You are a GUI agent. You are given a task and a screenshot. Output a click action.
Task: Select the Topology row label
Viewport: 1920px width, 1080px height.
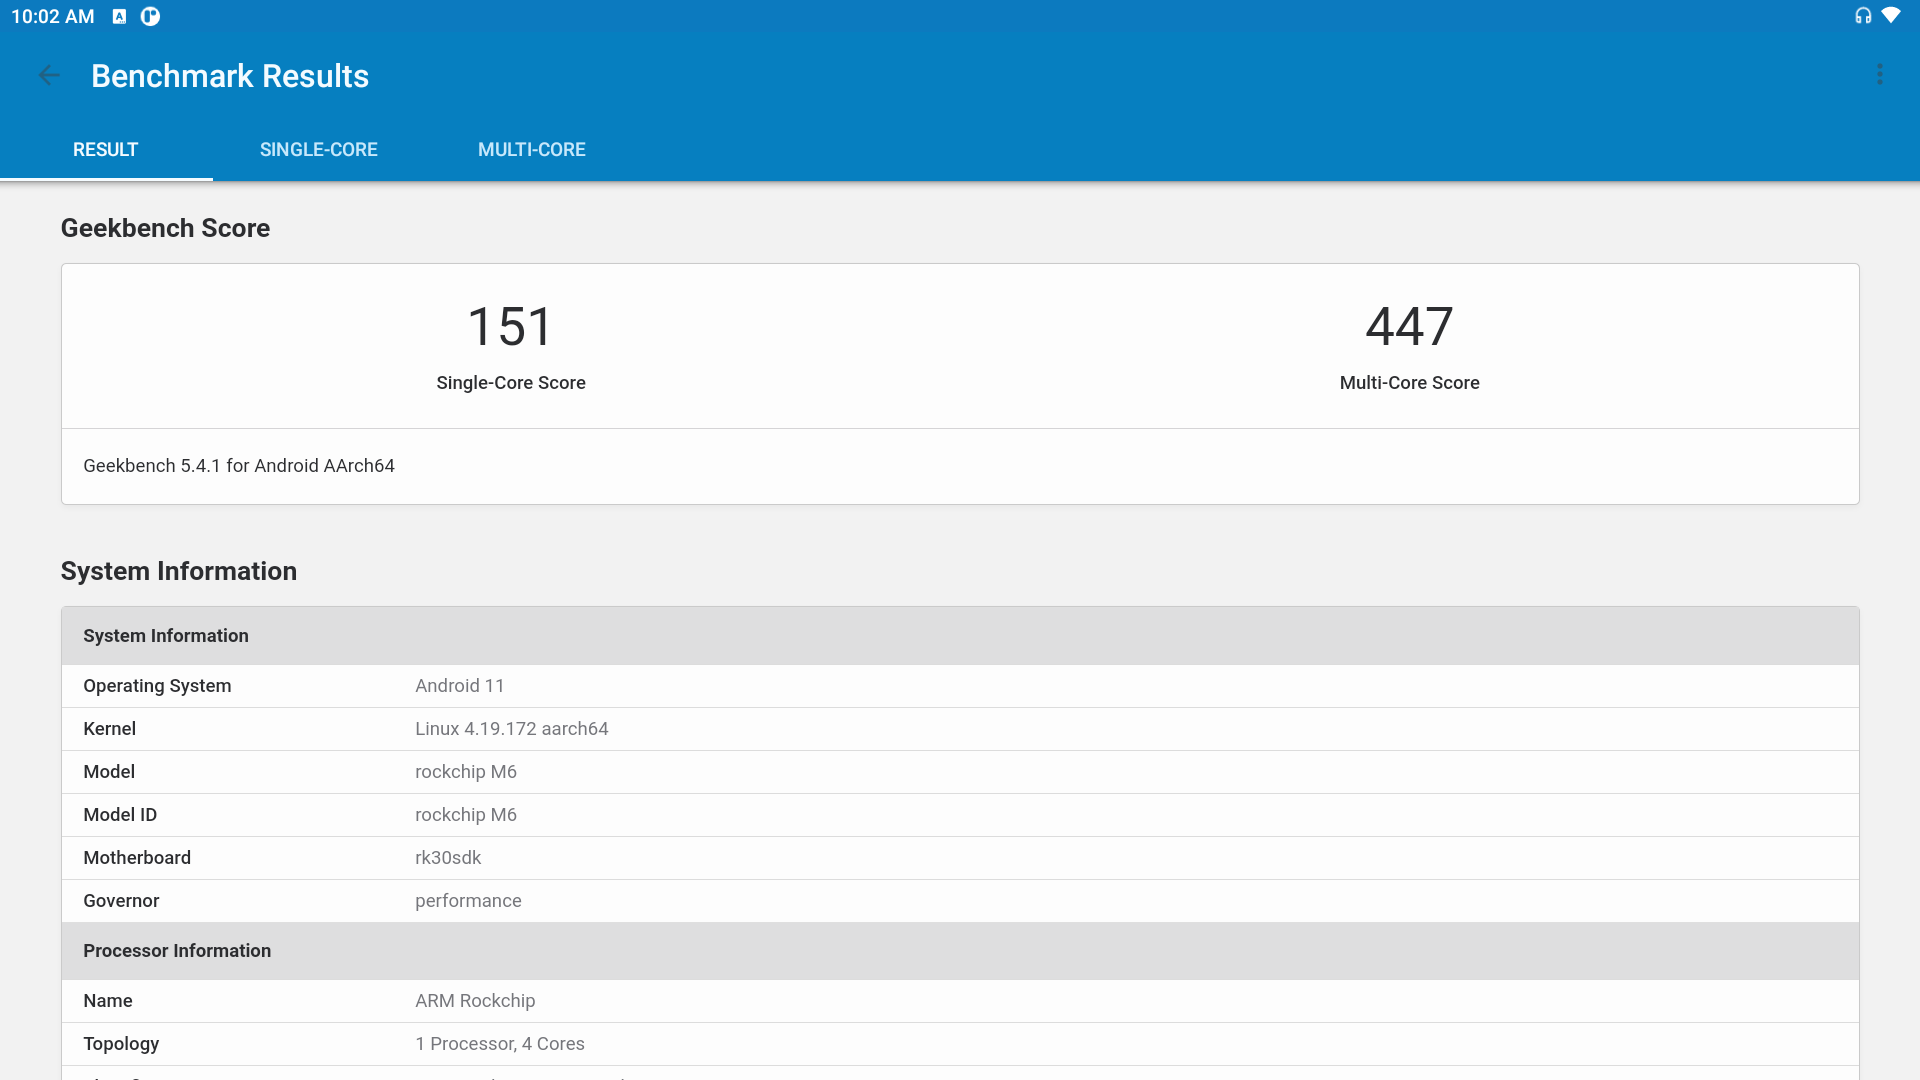point(121,1044)
